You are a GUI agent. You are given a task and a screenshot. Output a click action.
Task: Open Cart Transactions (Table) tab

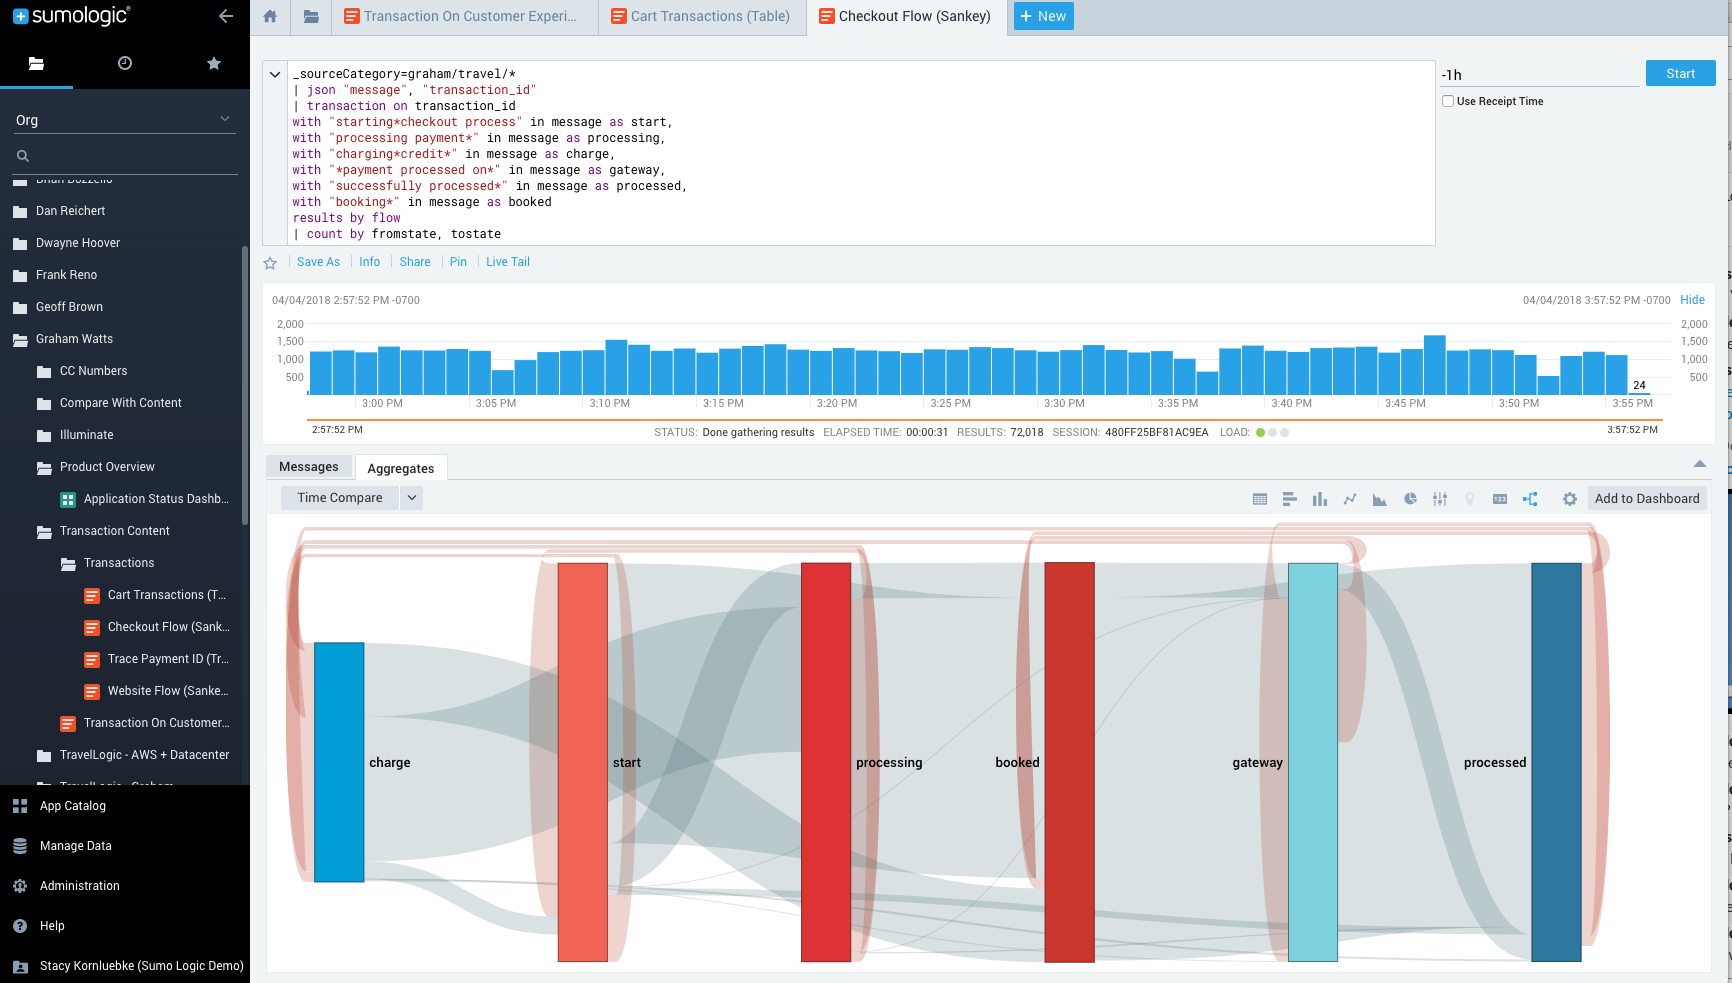pyautogui.click(x=702, y=17)
